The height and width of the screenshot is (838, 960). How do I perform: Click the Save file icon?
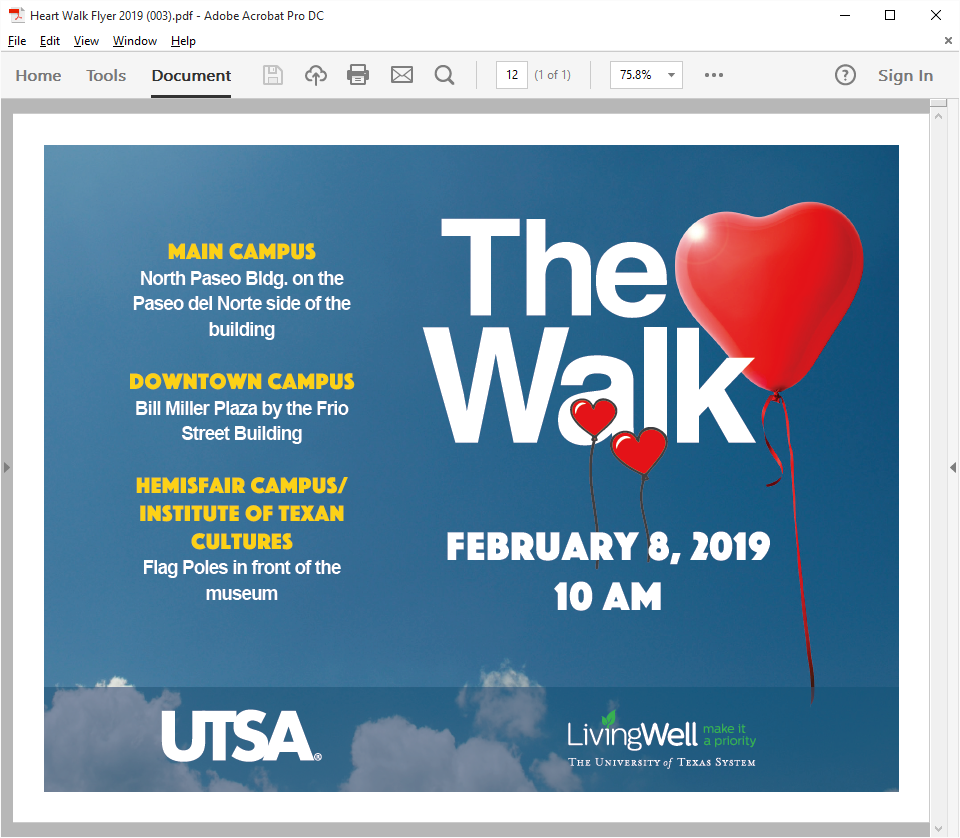[x=272, y=75]
